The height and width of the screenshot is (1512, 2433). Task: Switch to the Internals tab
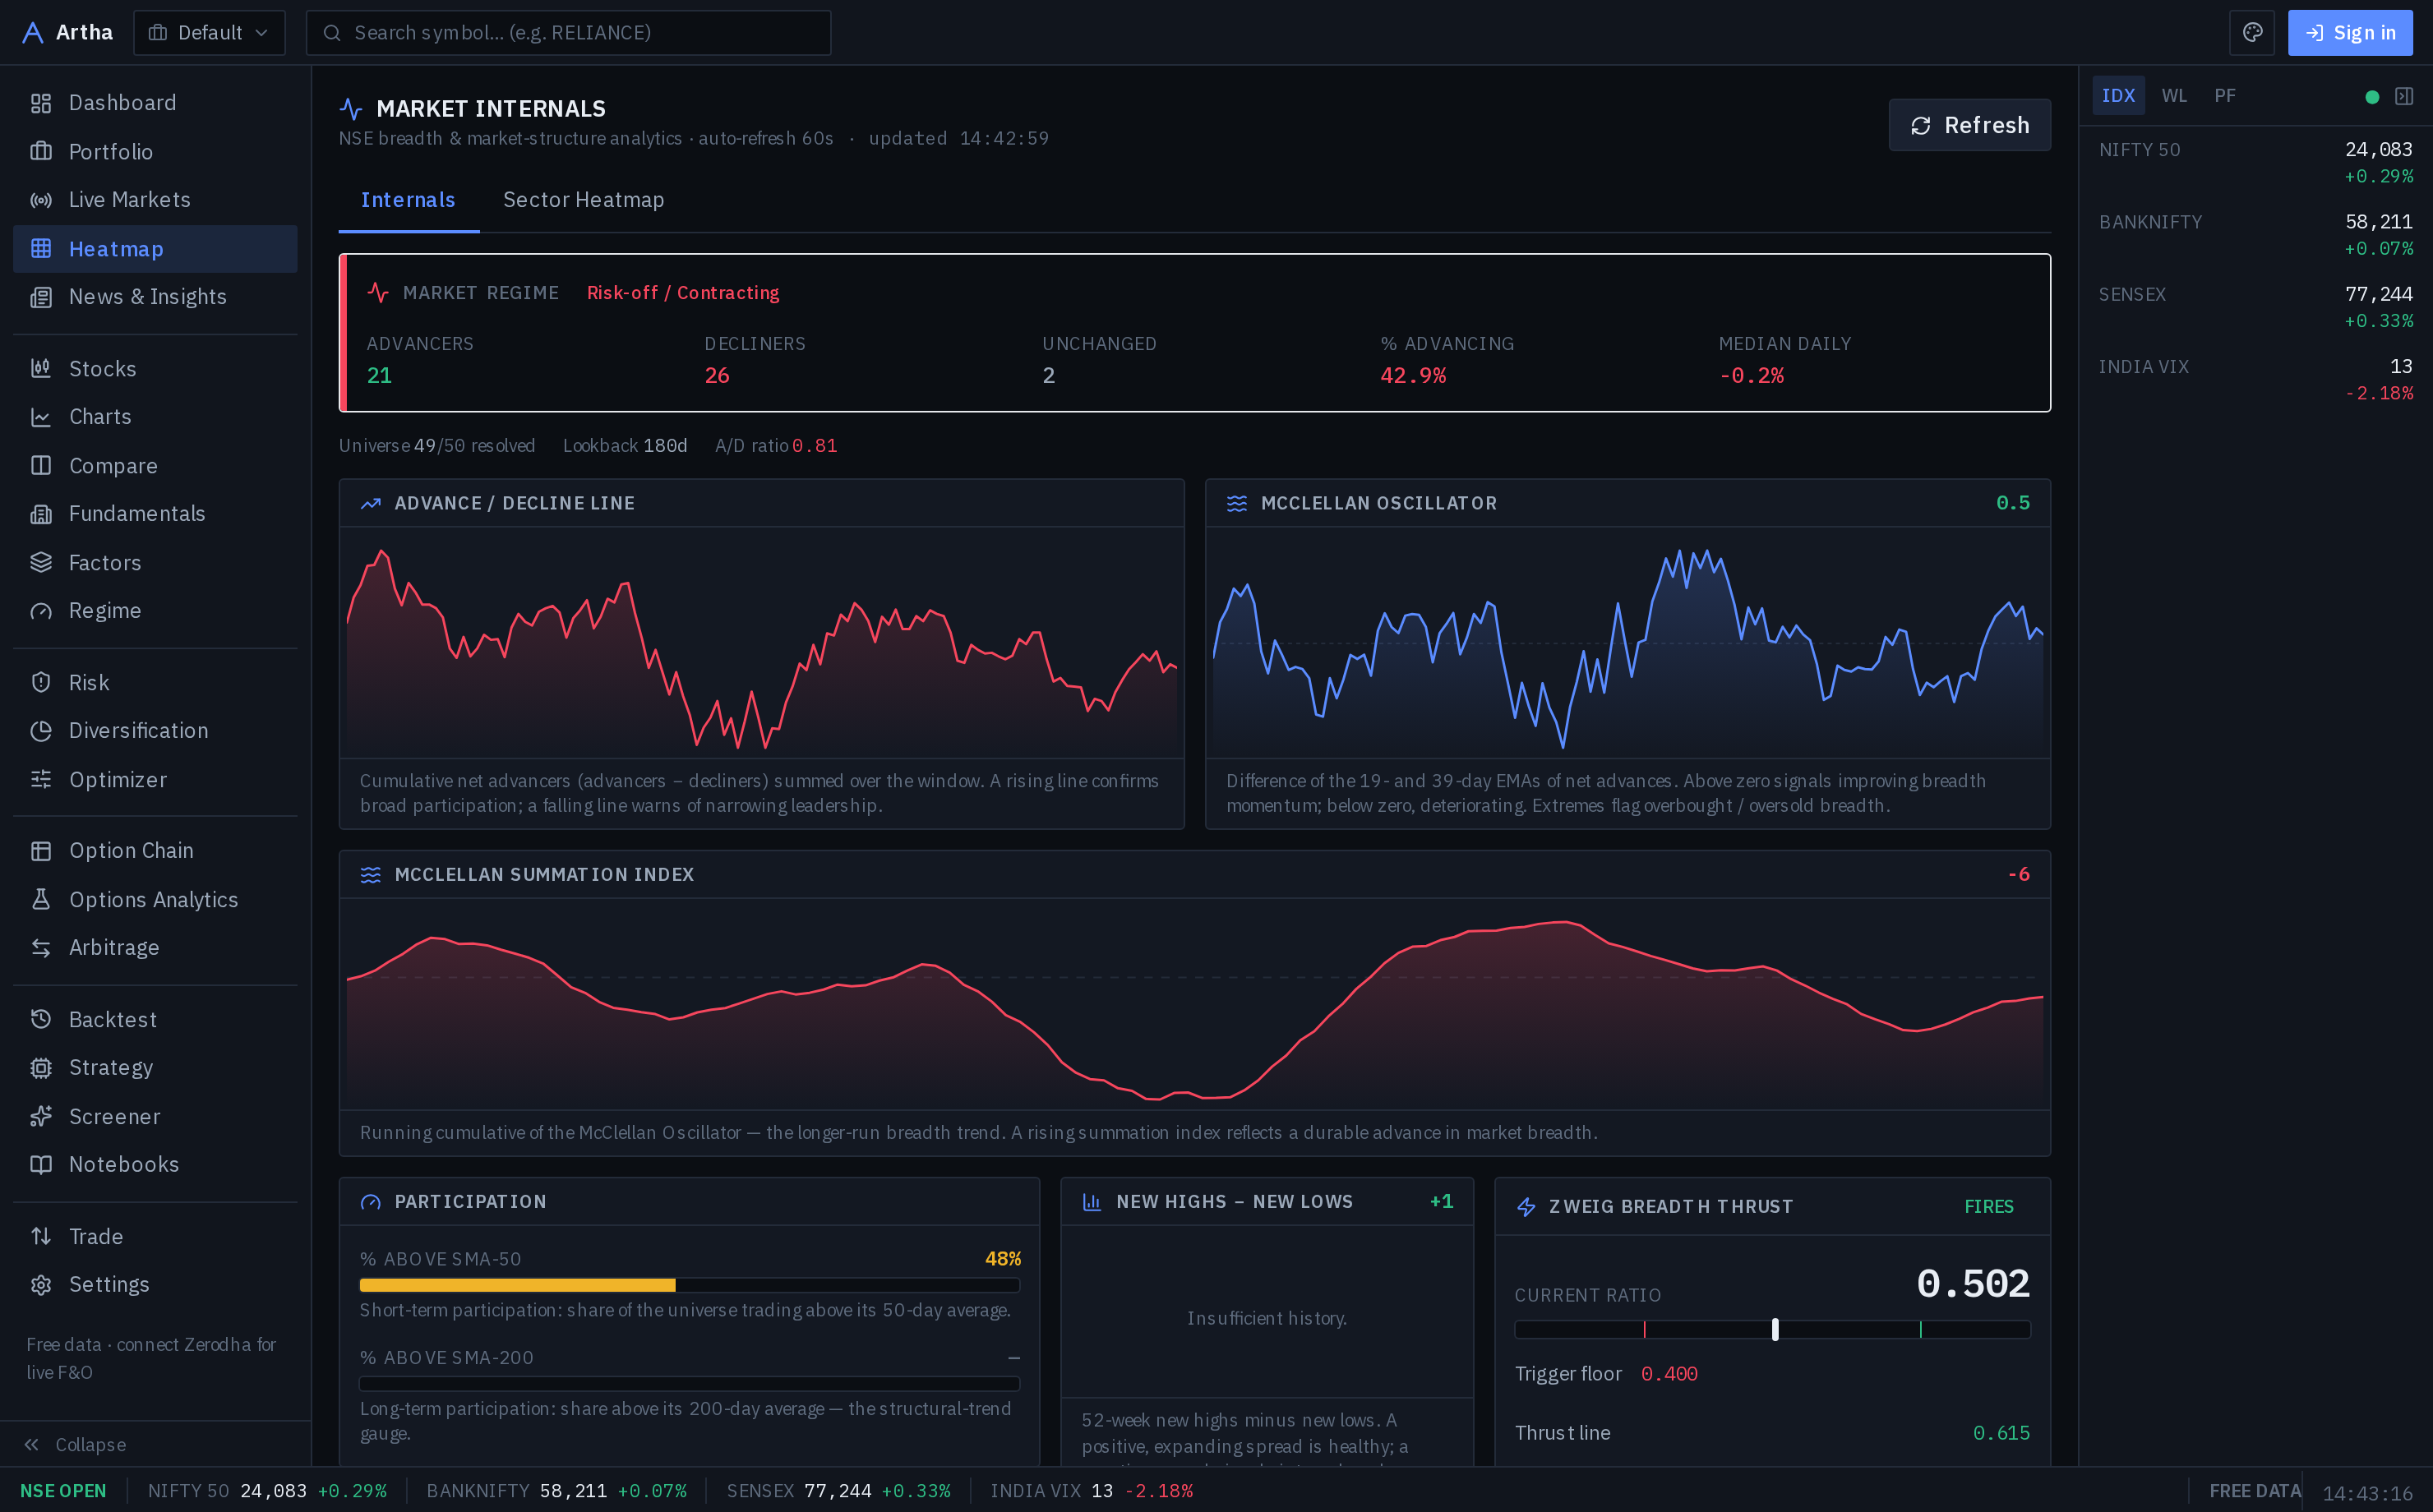(x=408, y=200)
